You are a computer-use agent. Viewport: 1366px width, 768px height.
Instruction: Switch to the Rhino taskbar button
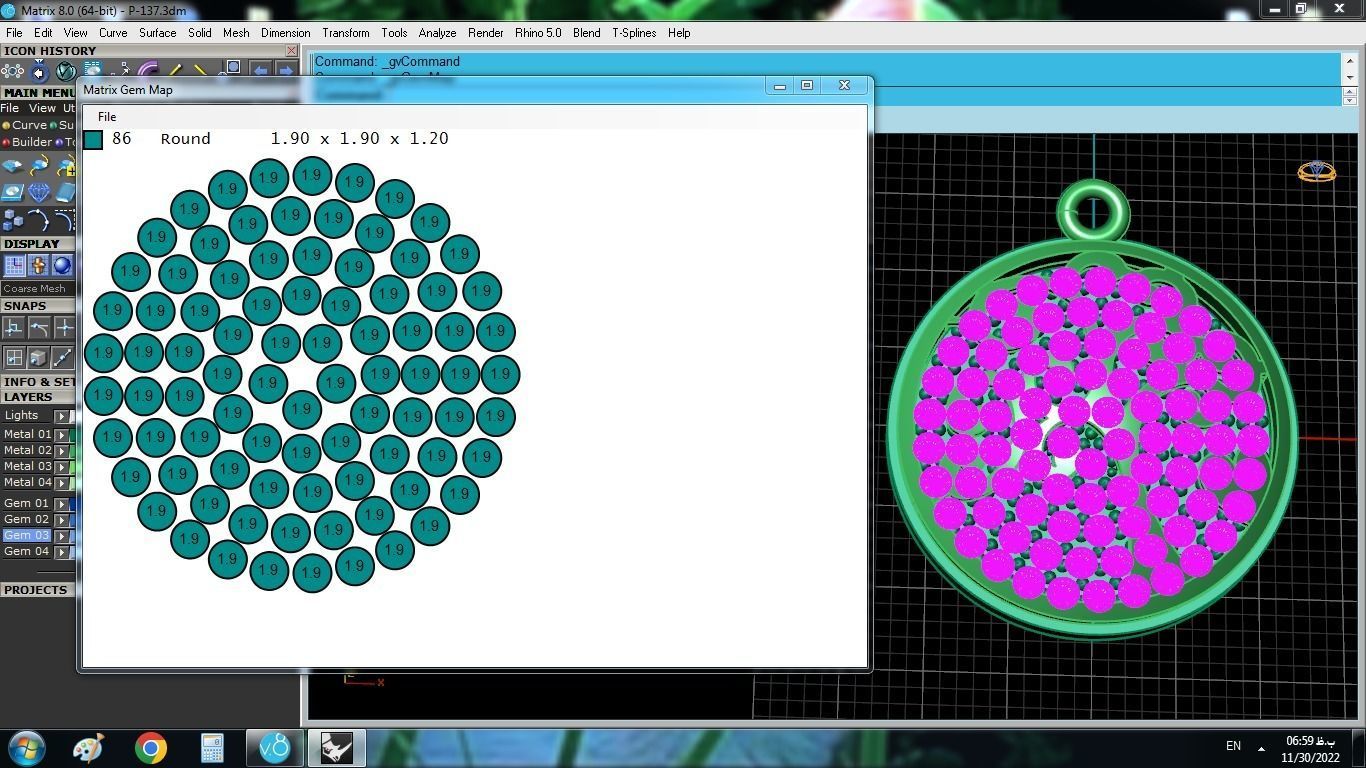pos(336,748)
